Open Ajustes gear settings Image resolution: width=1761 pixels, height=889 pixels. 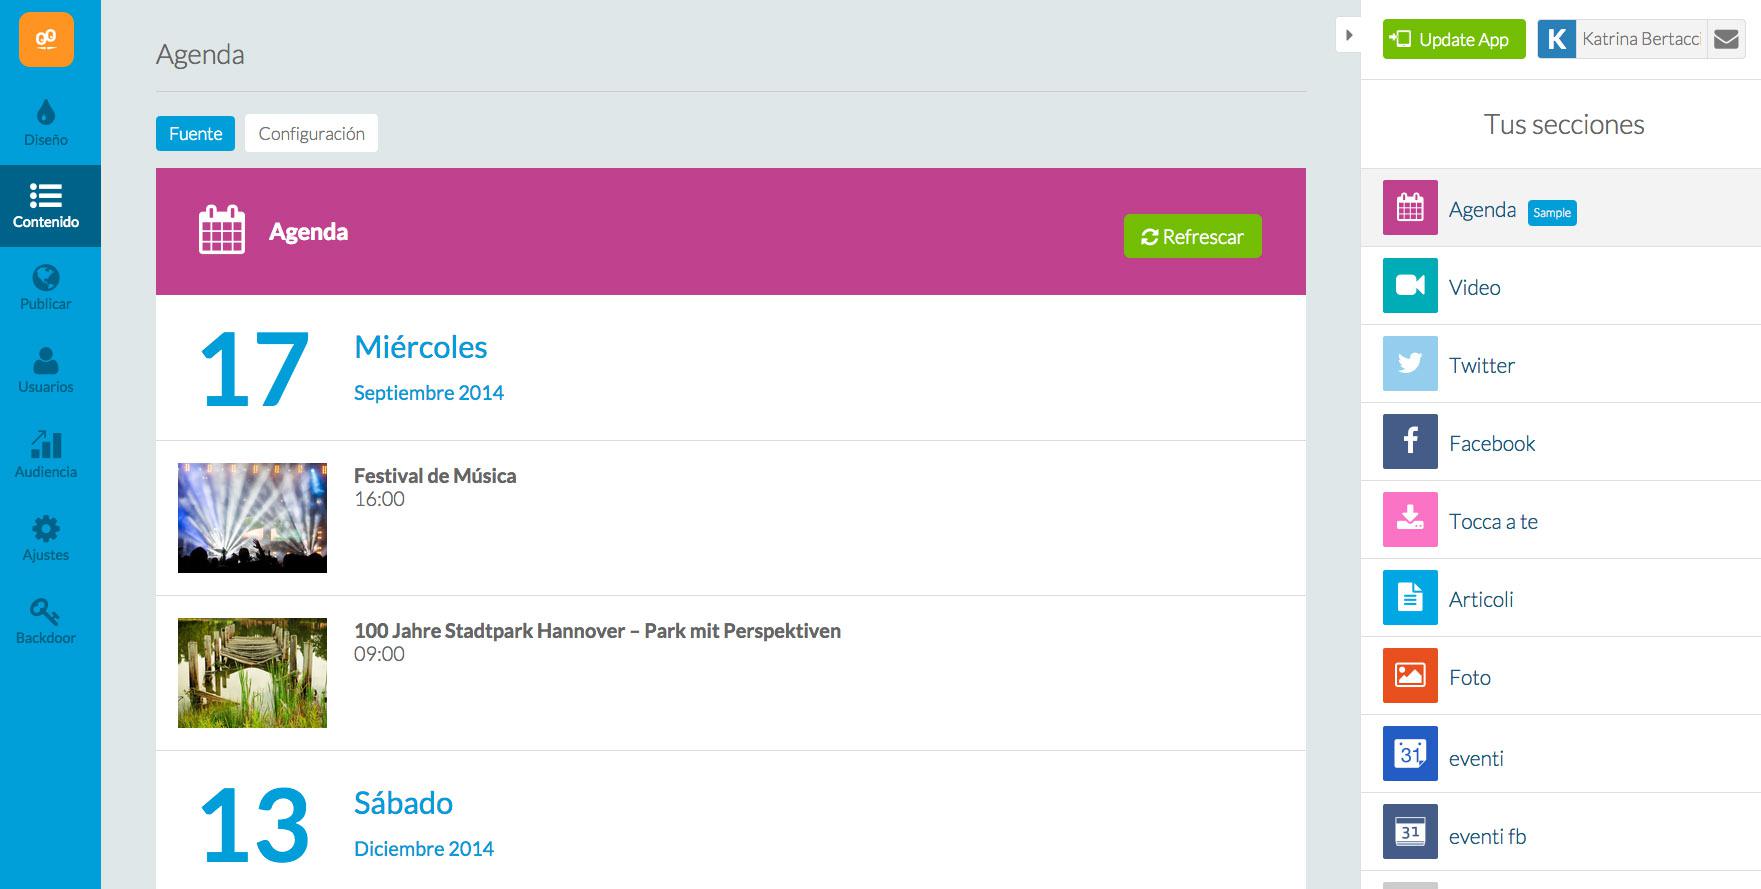[46, 538]
